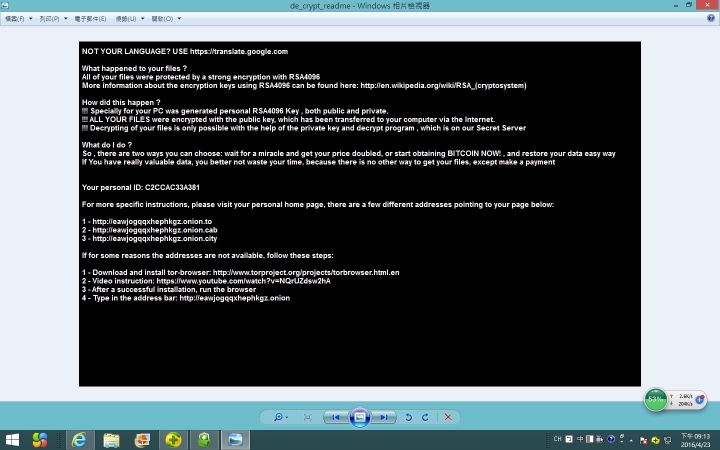This screenshot has height=450, width=720.
Task: Click the actual size fit-to-window icon
Action: tap(308, 417)
